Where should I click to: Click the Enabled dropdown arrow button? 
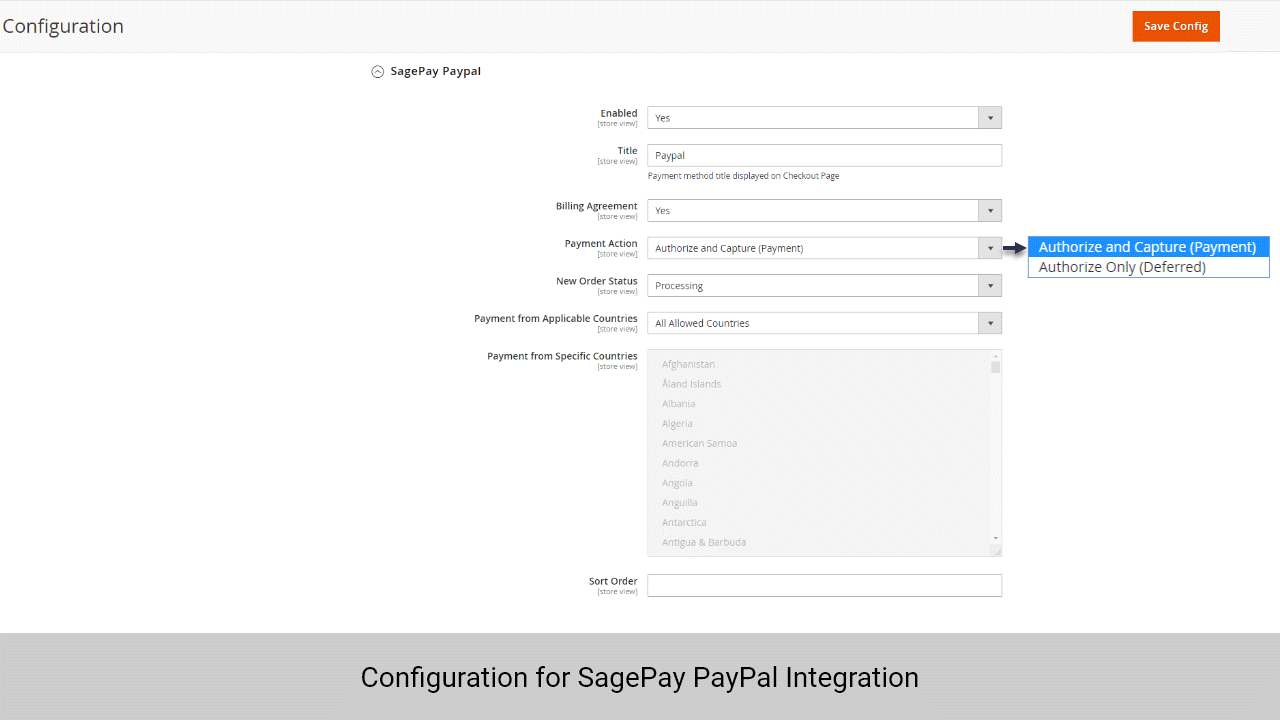990,118
